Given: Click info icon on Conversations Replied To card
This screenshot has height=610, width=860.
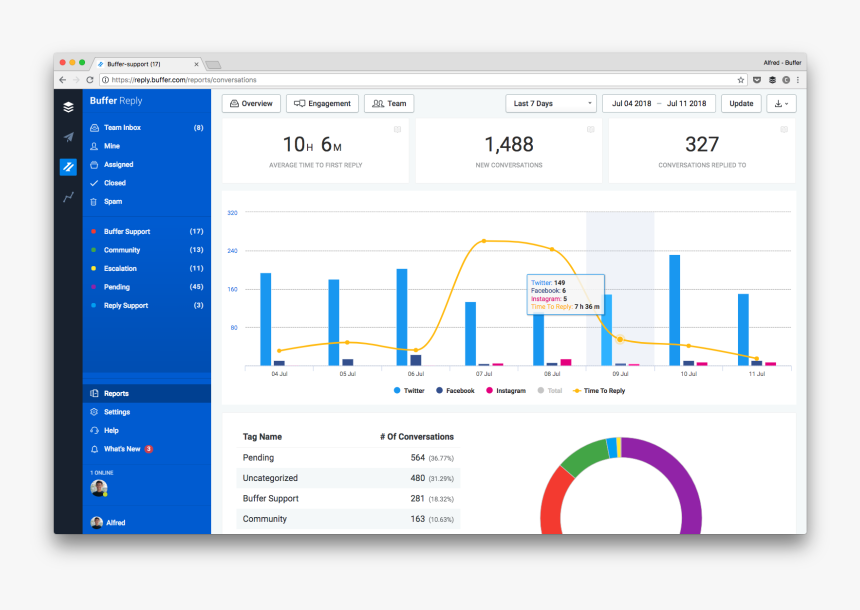Looking at the screenshot, I should [x=784, y=129].
